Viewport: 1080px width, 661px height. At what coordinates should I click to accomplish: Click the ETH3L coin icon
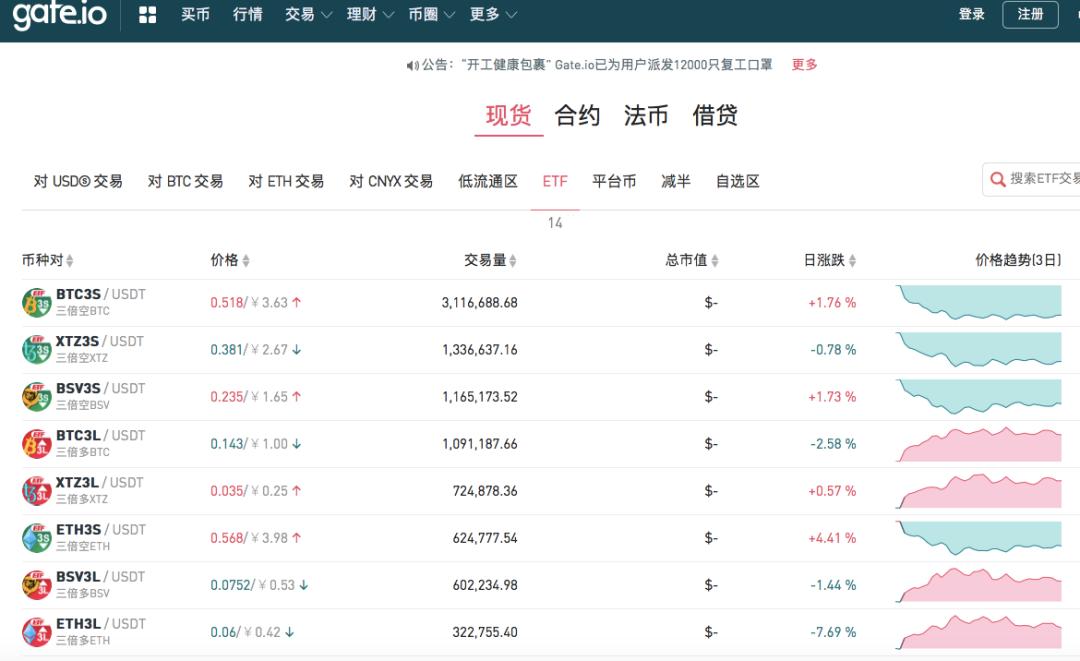click(37, 632)
